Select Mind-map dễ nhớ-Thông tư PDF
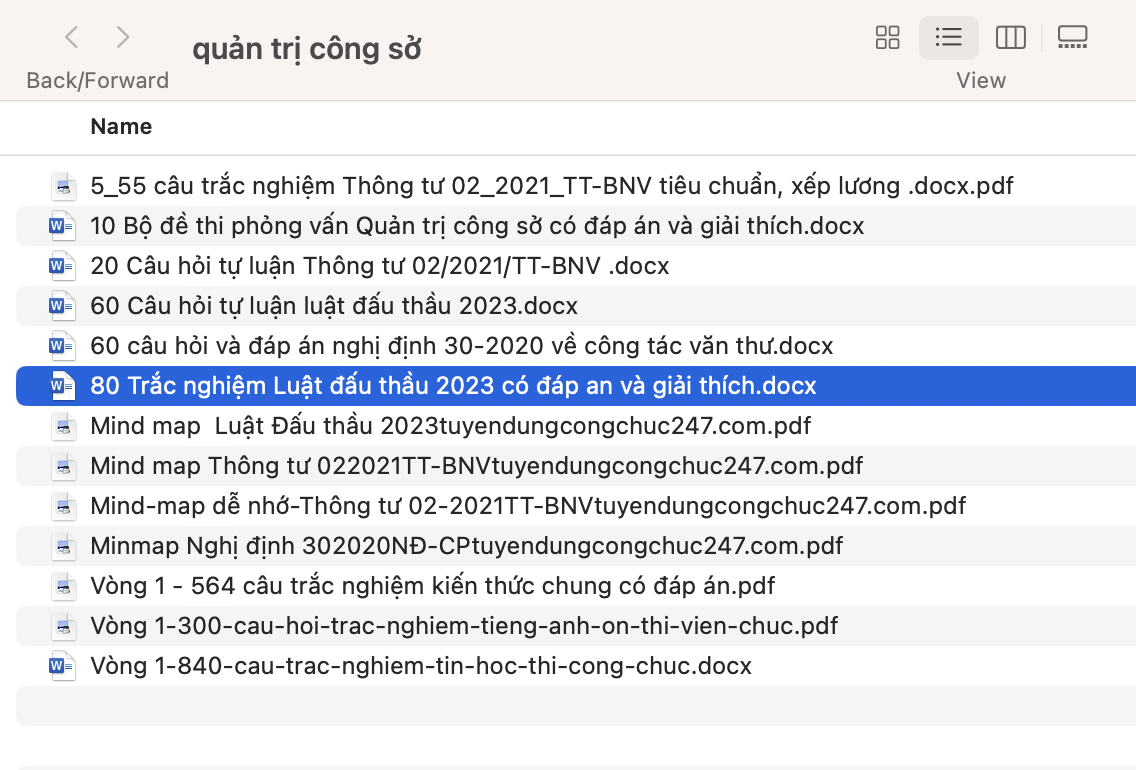 528,506
